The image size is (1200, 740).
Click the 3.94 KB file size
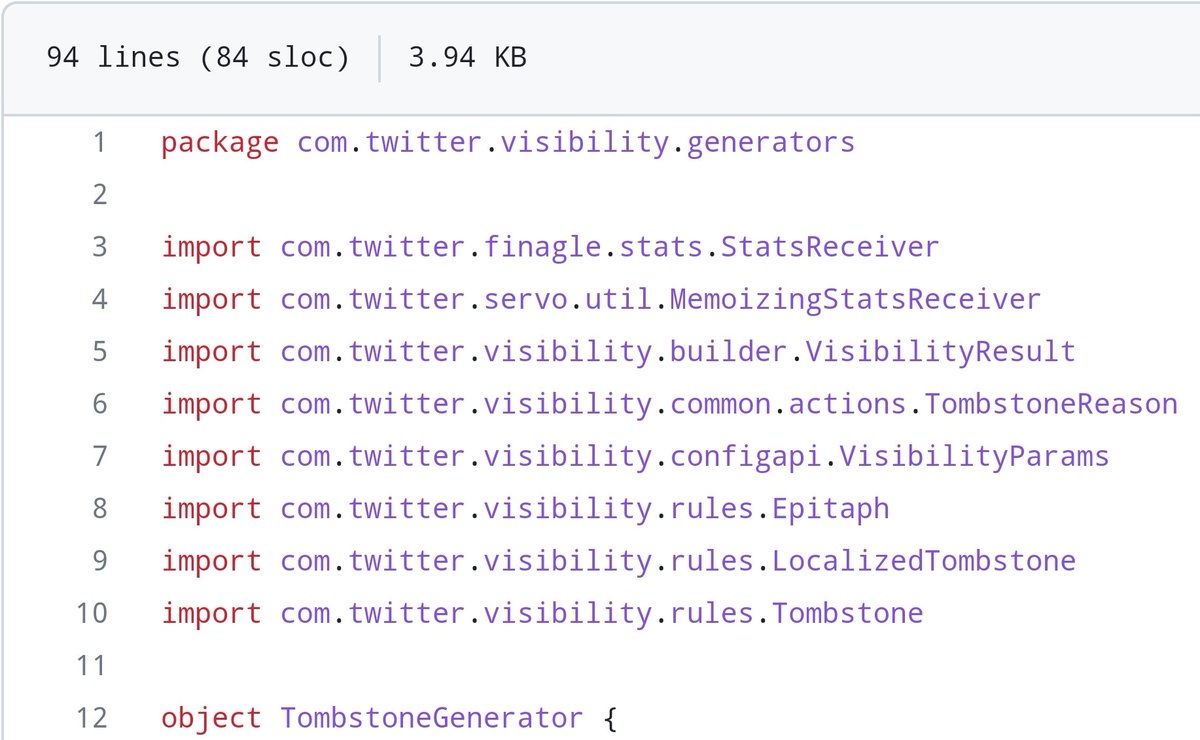pos(467,57)
